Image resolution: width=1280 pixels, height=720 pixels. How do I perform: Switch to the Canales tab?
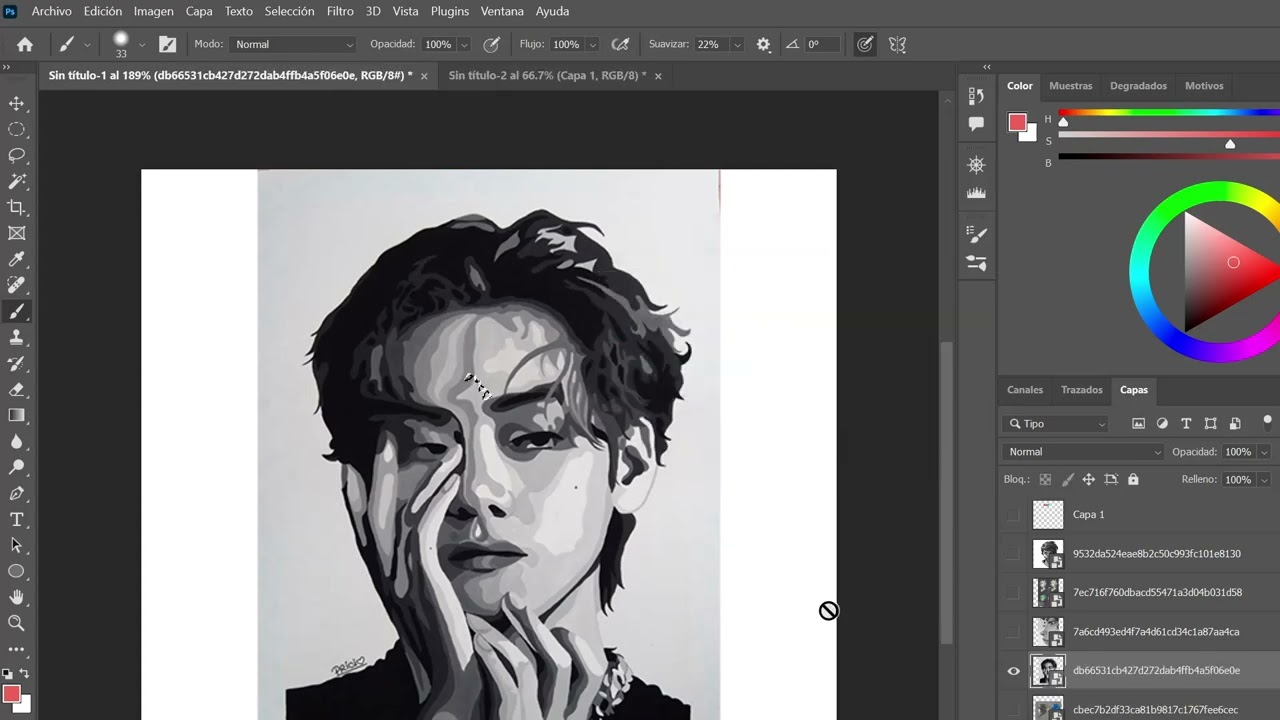click(1025, 390)
